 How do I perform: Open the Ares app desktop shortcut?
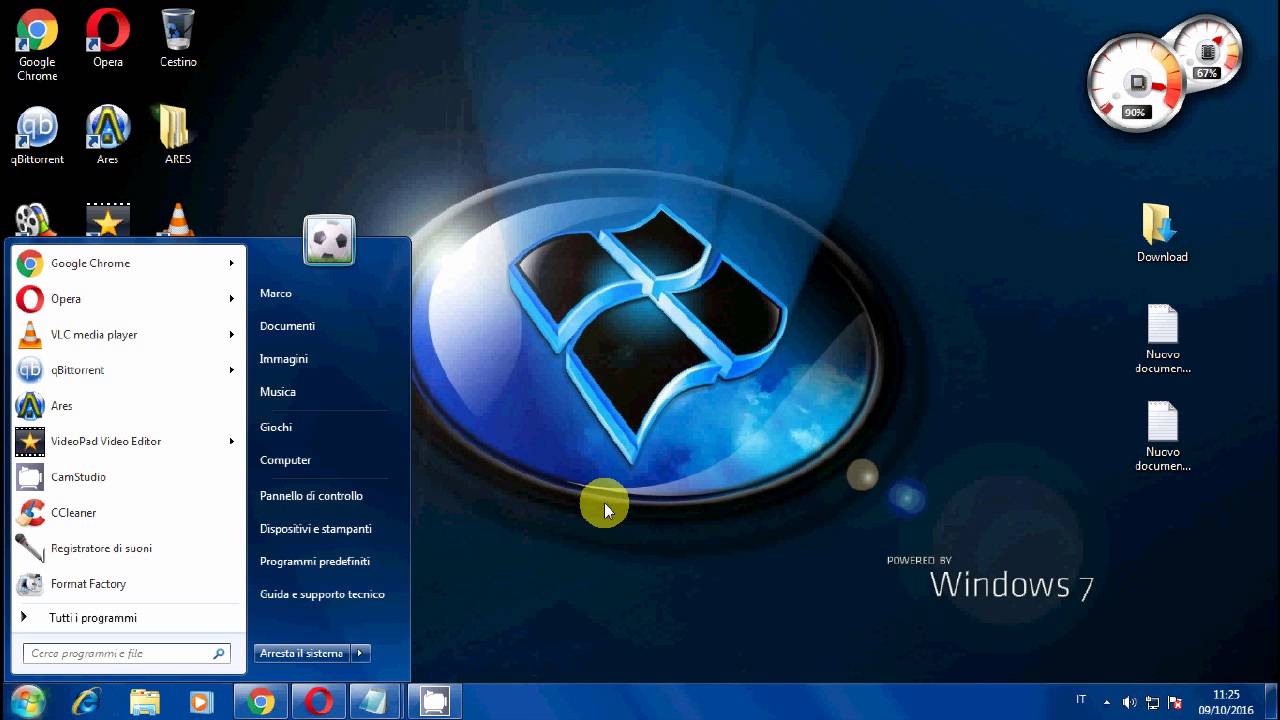(108, 135)
